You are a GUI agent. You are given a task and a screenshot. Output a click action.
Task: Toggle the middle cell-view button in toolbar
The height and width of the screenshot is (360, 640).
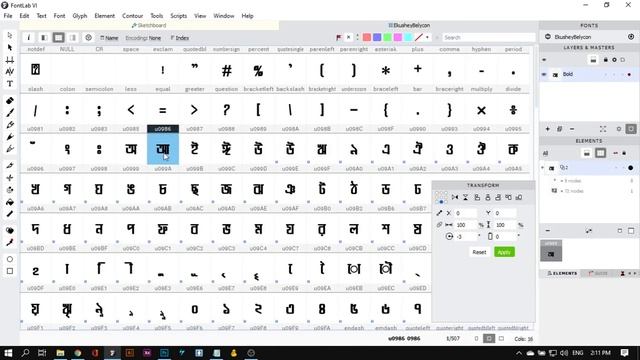click(58, 38)
